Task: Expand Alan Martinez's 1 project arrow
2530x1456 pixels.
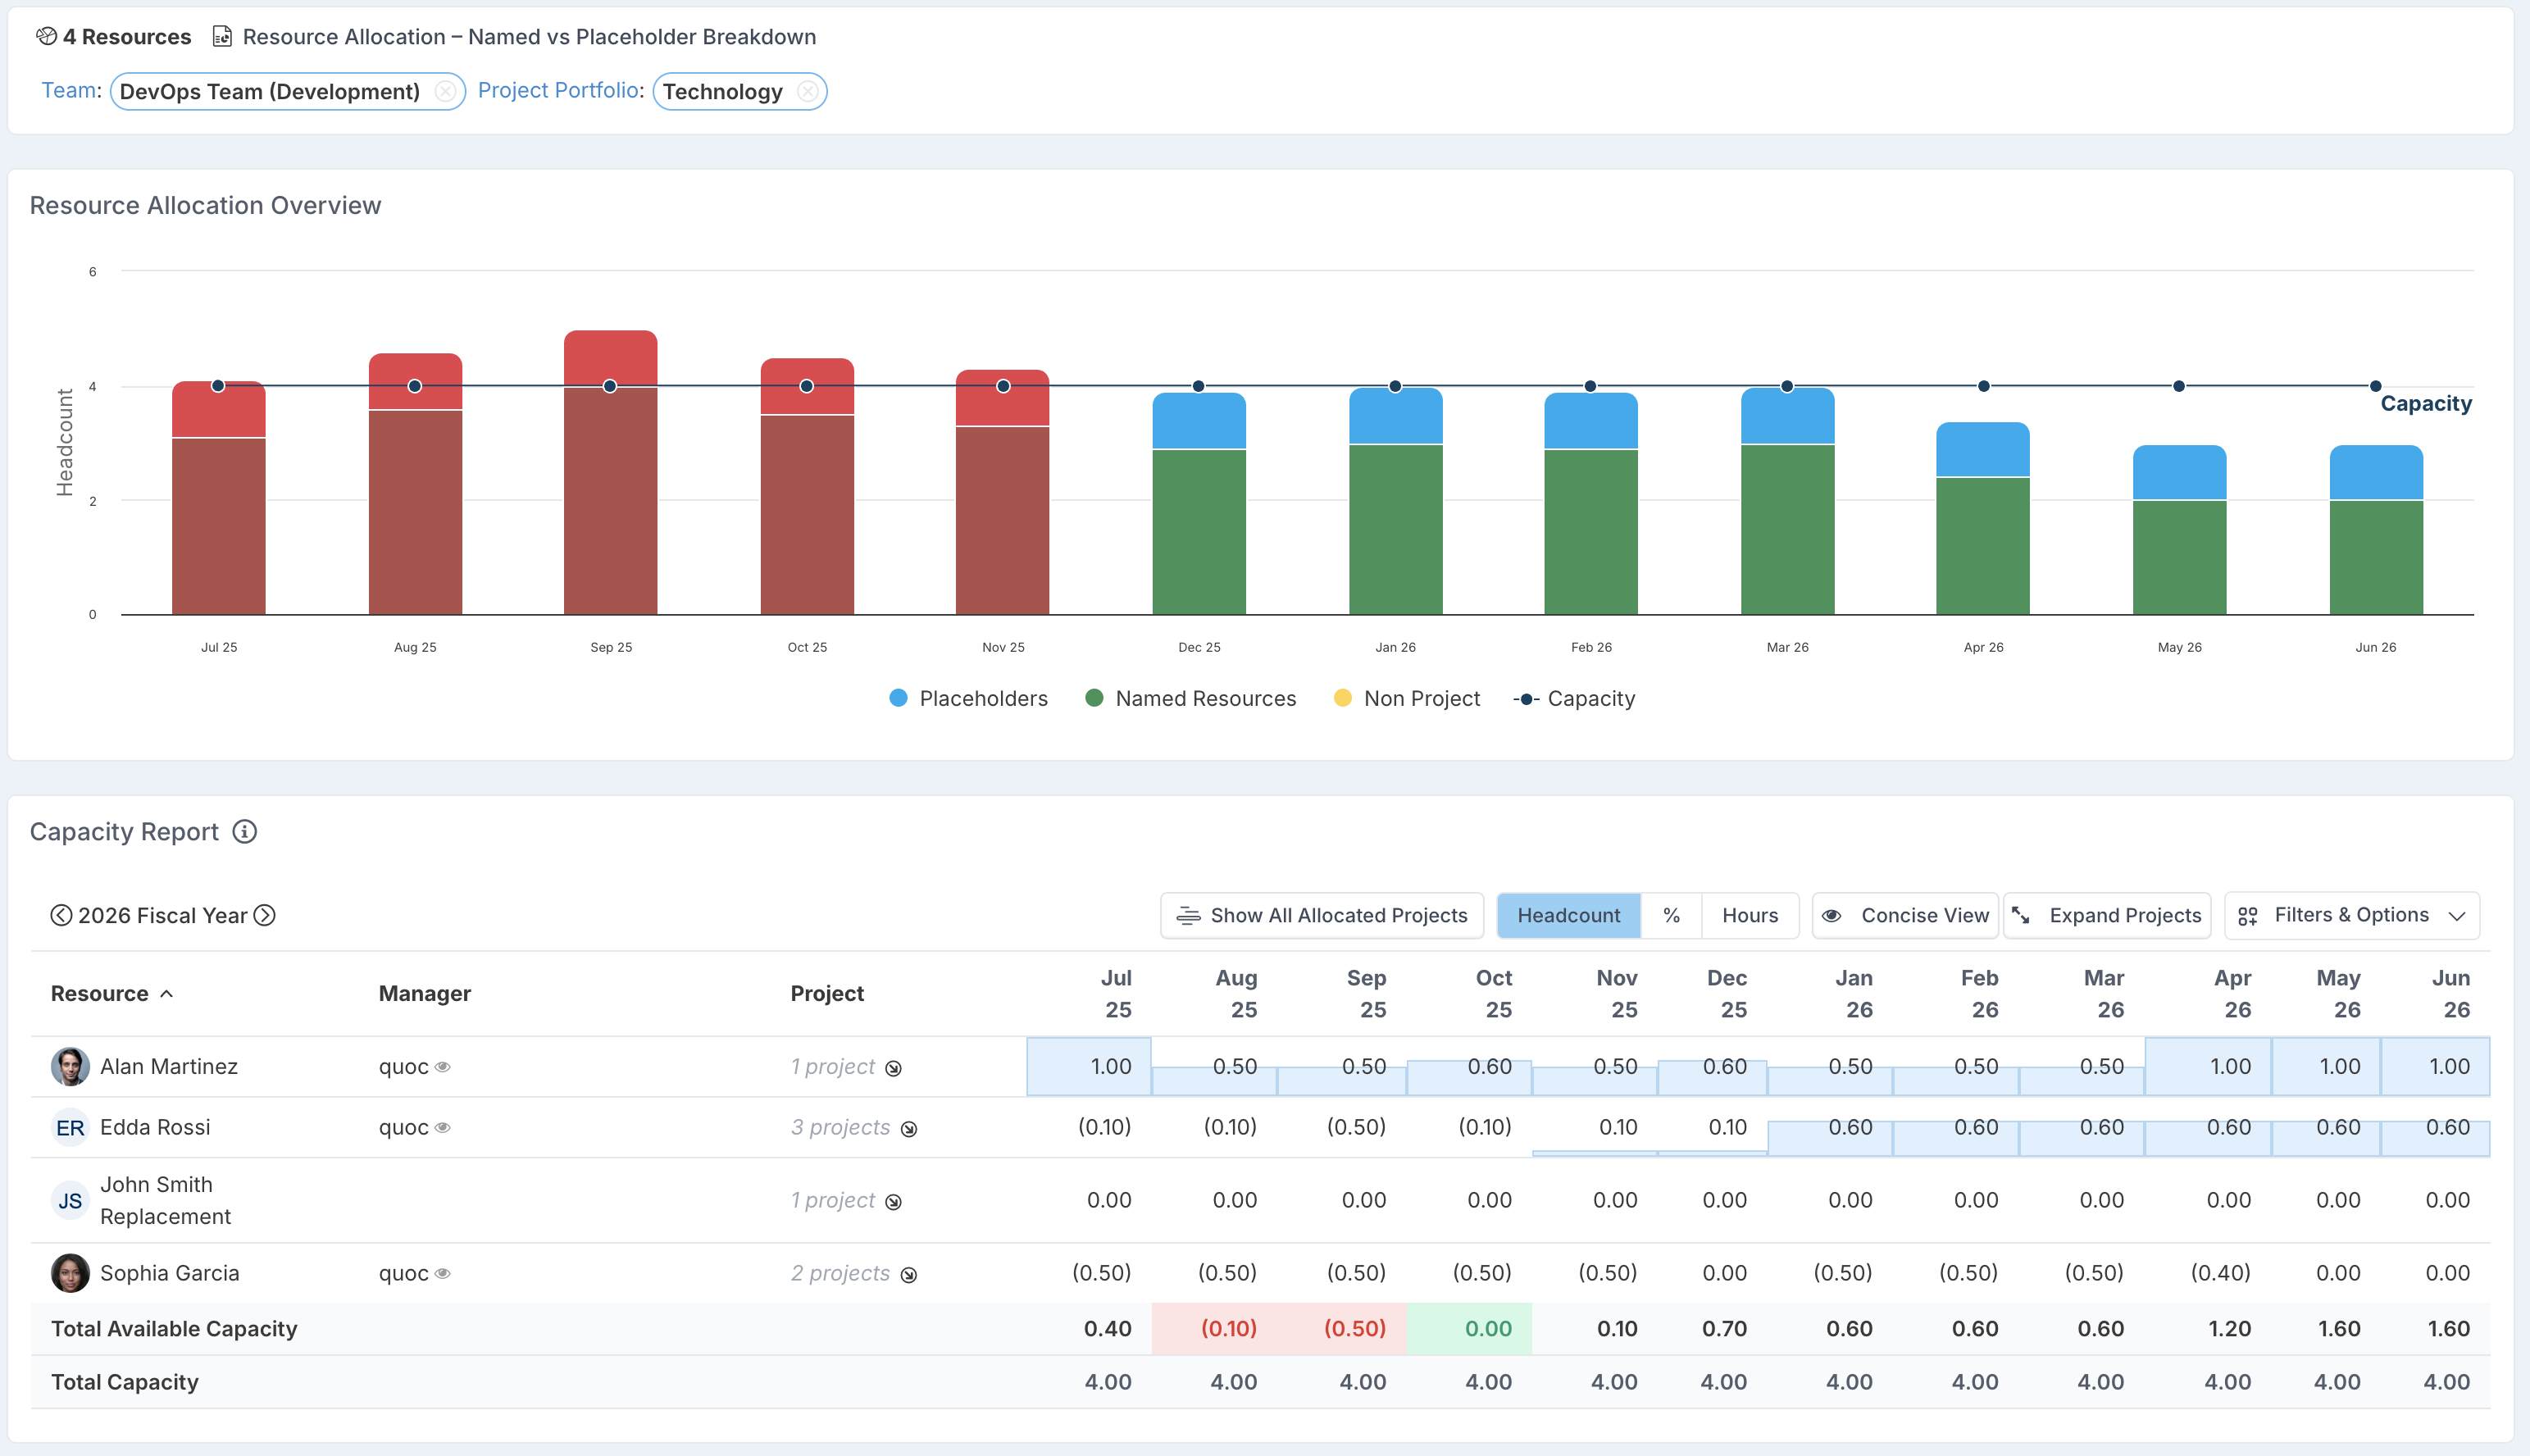Action: (x=894, y=1068)
